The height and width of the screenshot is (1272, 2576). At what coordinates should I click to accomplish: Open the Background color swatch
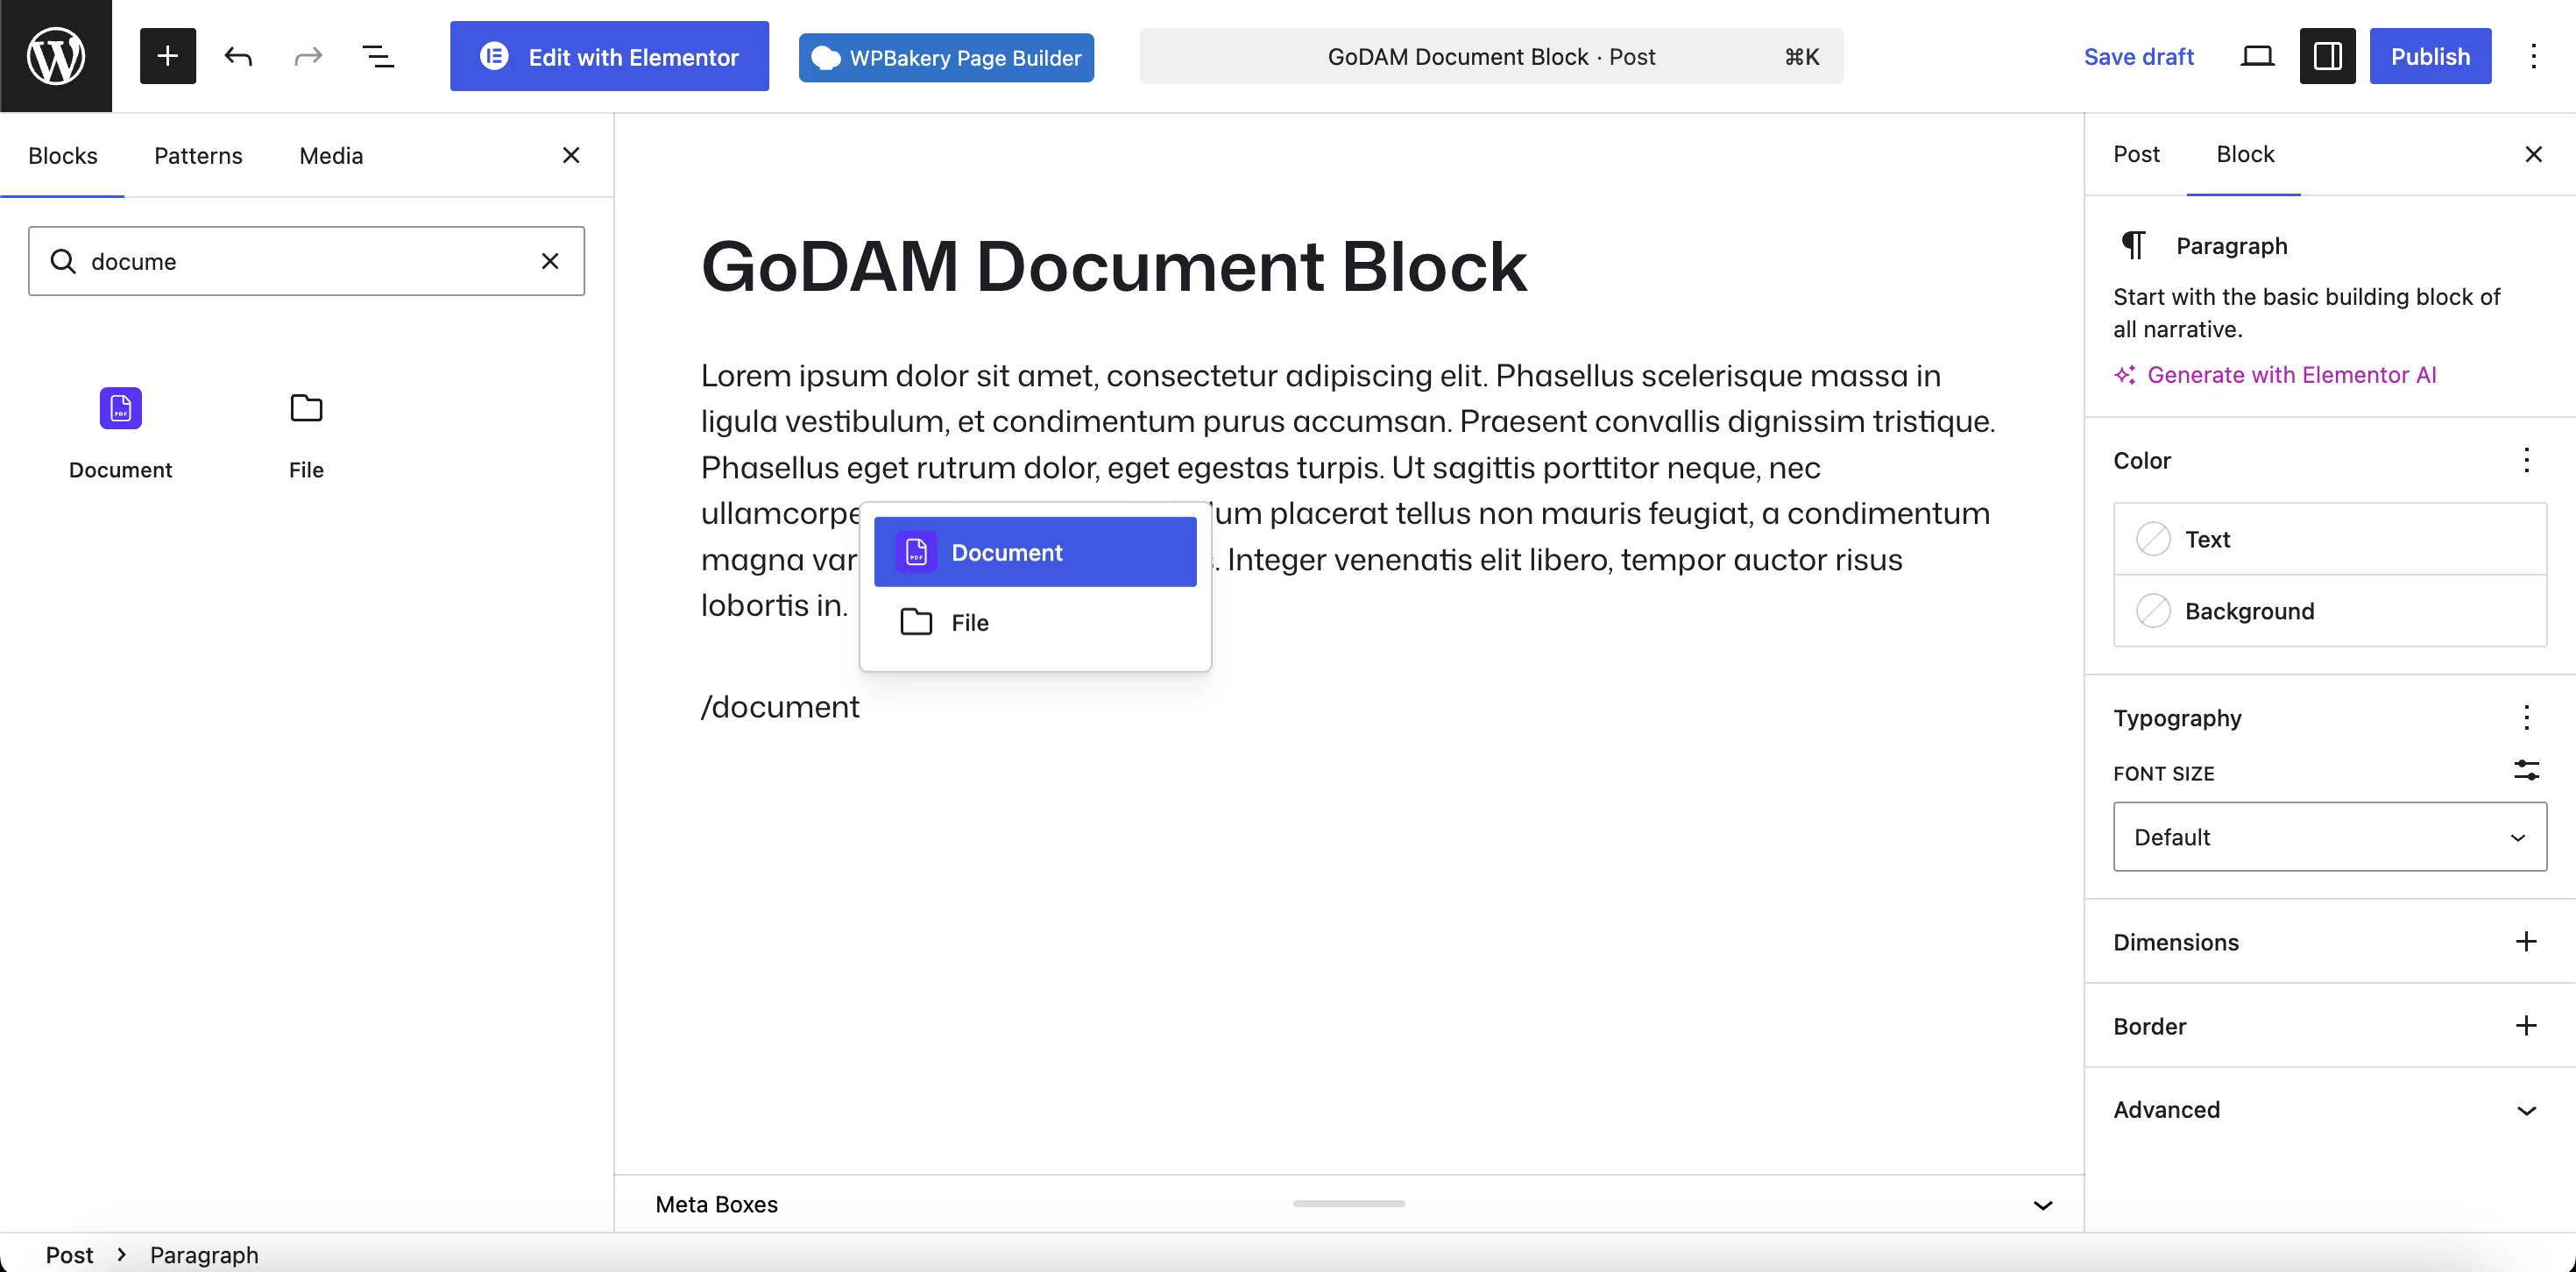click(2330, 610)
